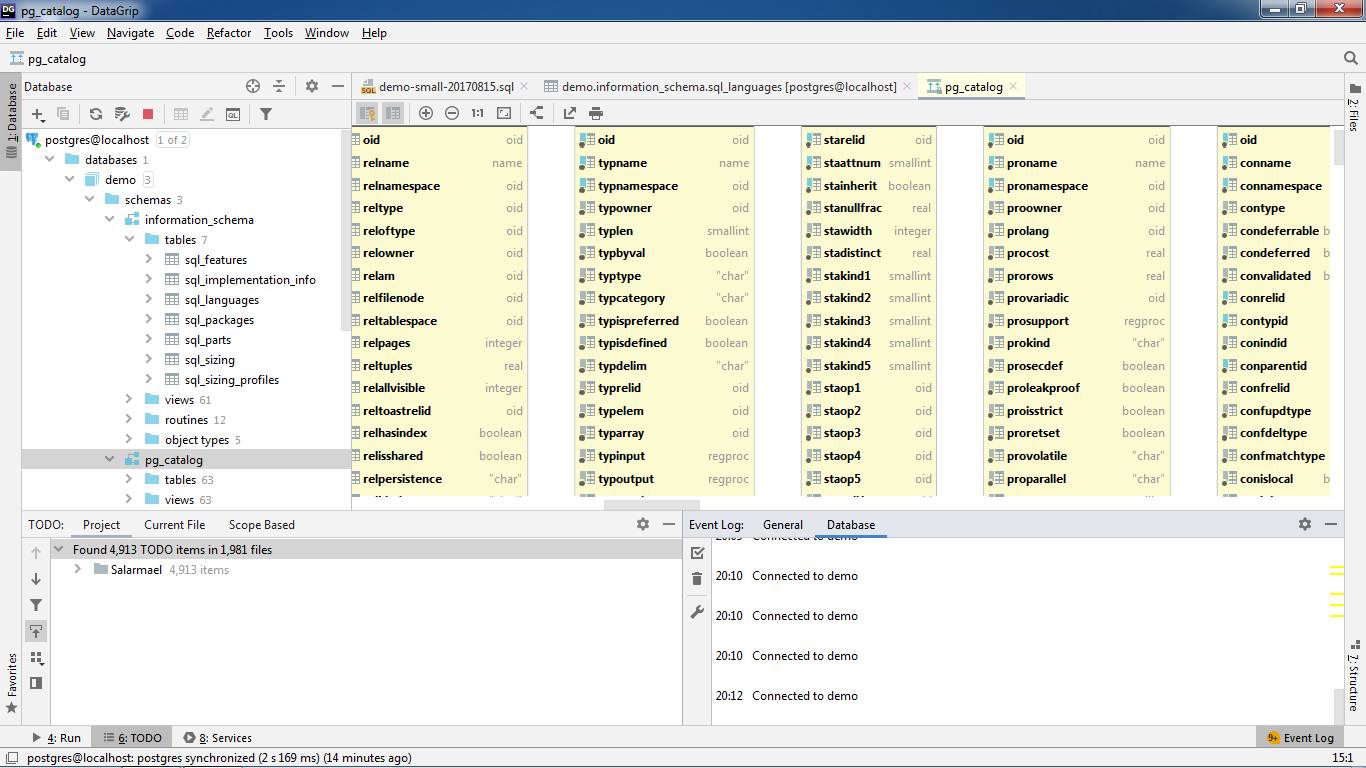Click the Open Console QL icon
1366x768 pixels.
click(x=233, y=114)
